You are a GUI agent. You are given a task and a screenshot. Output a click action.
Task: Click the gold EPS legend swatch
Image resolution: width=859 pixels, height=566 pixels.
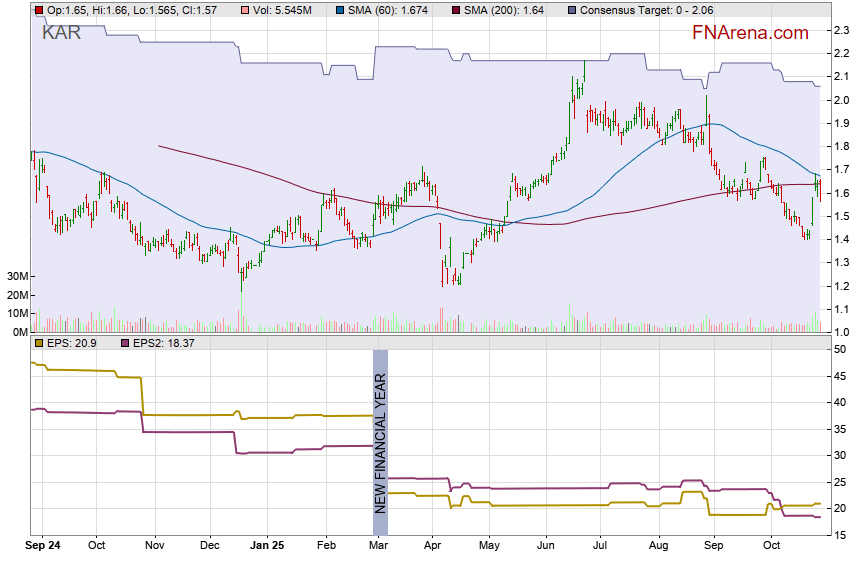click(x=39, y=343)
